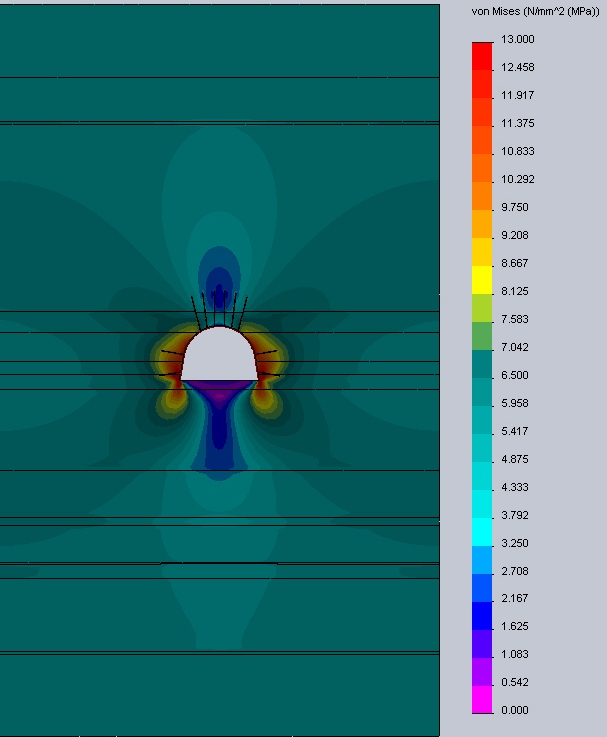Click the grey semicircular tunnel opening
This screenshot has height=737, width=607.
(220, 356)
